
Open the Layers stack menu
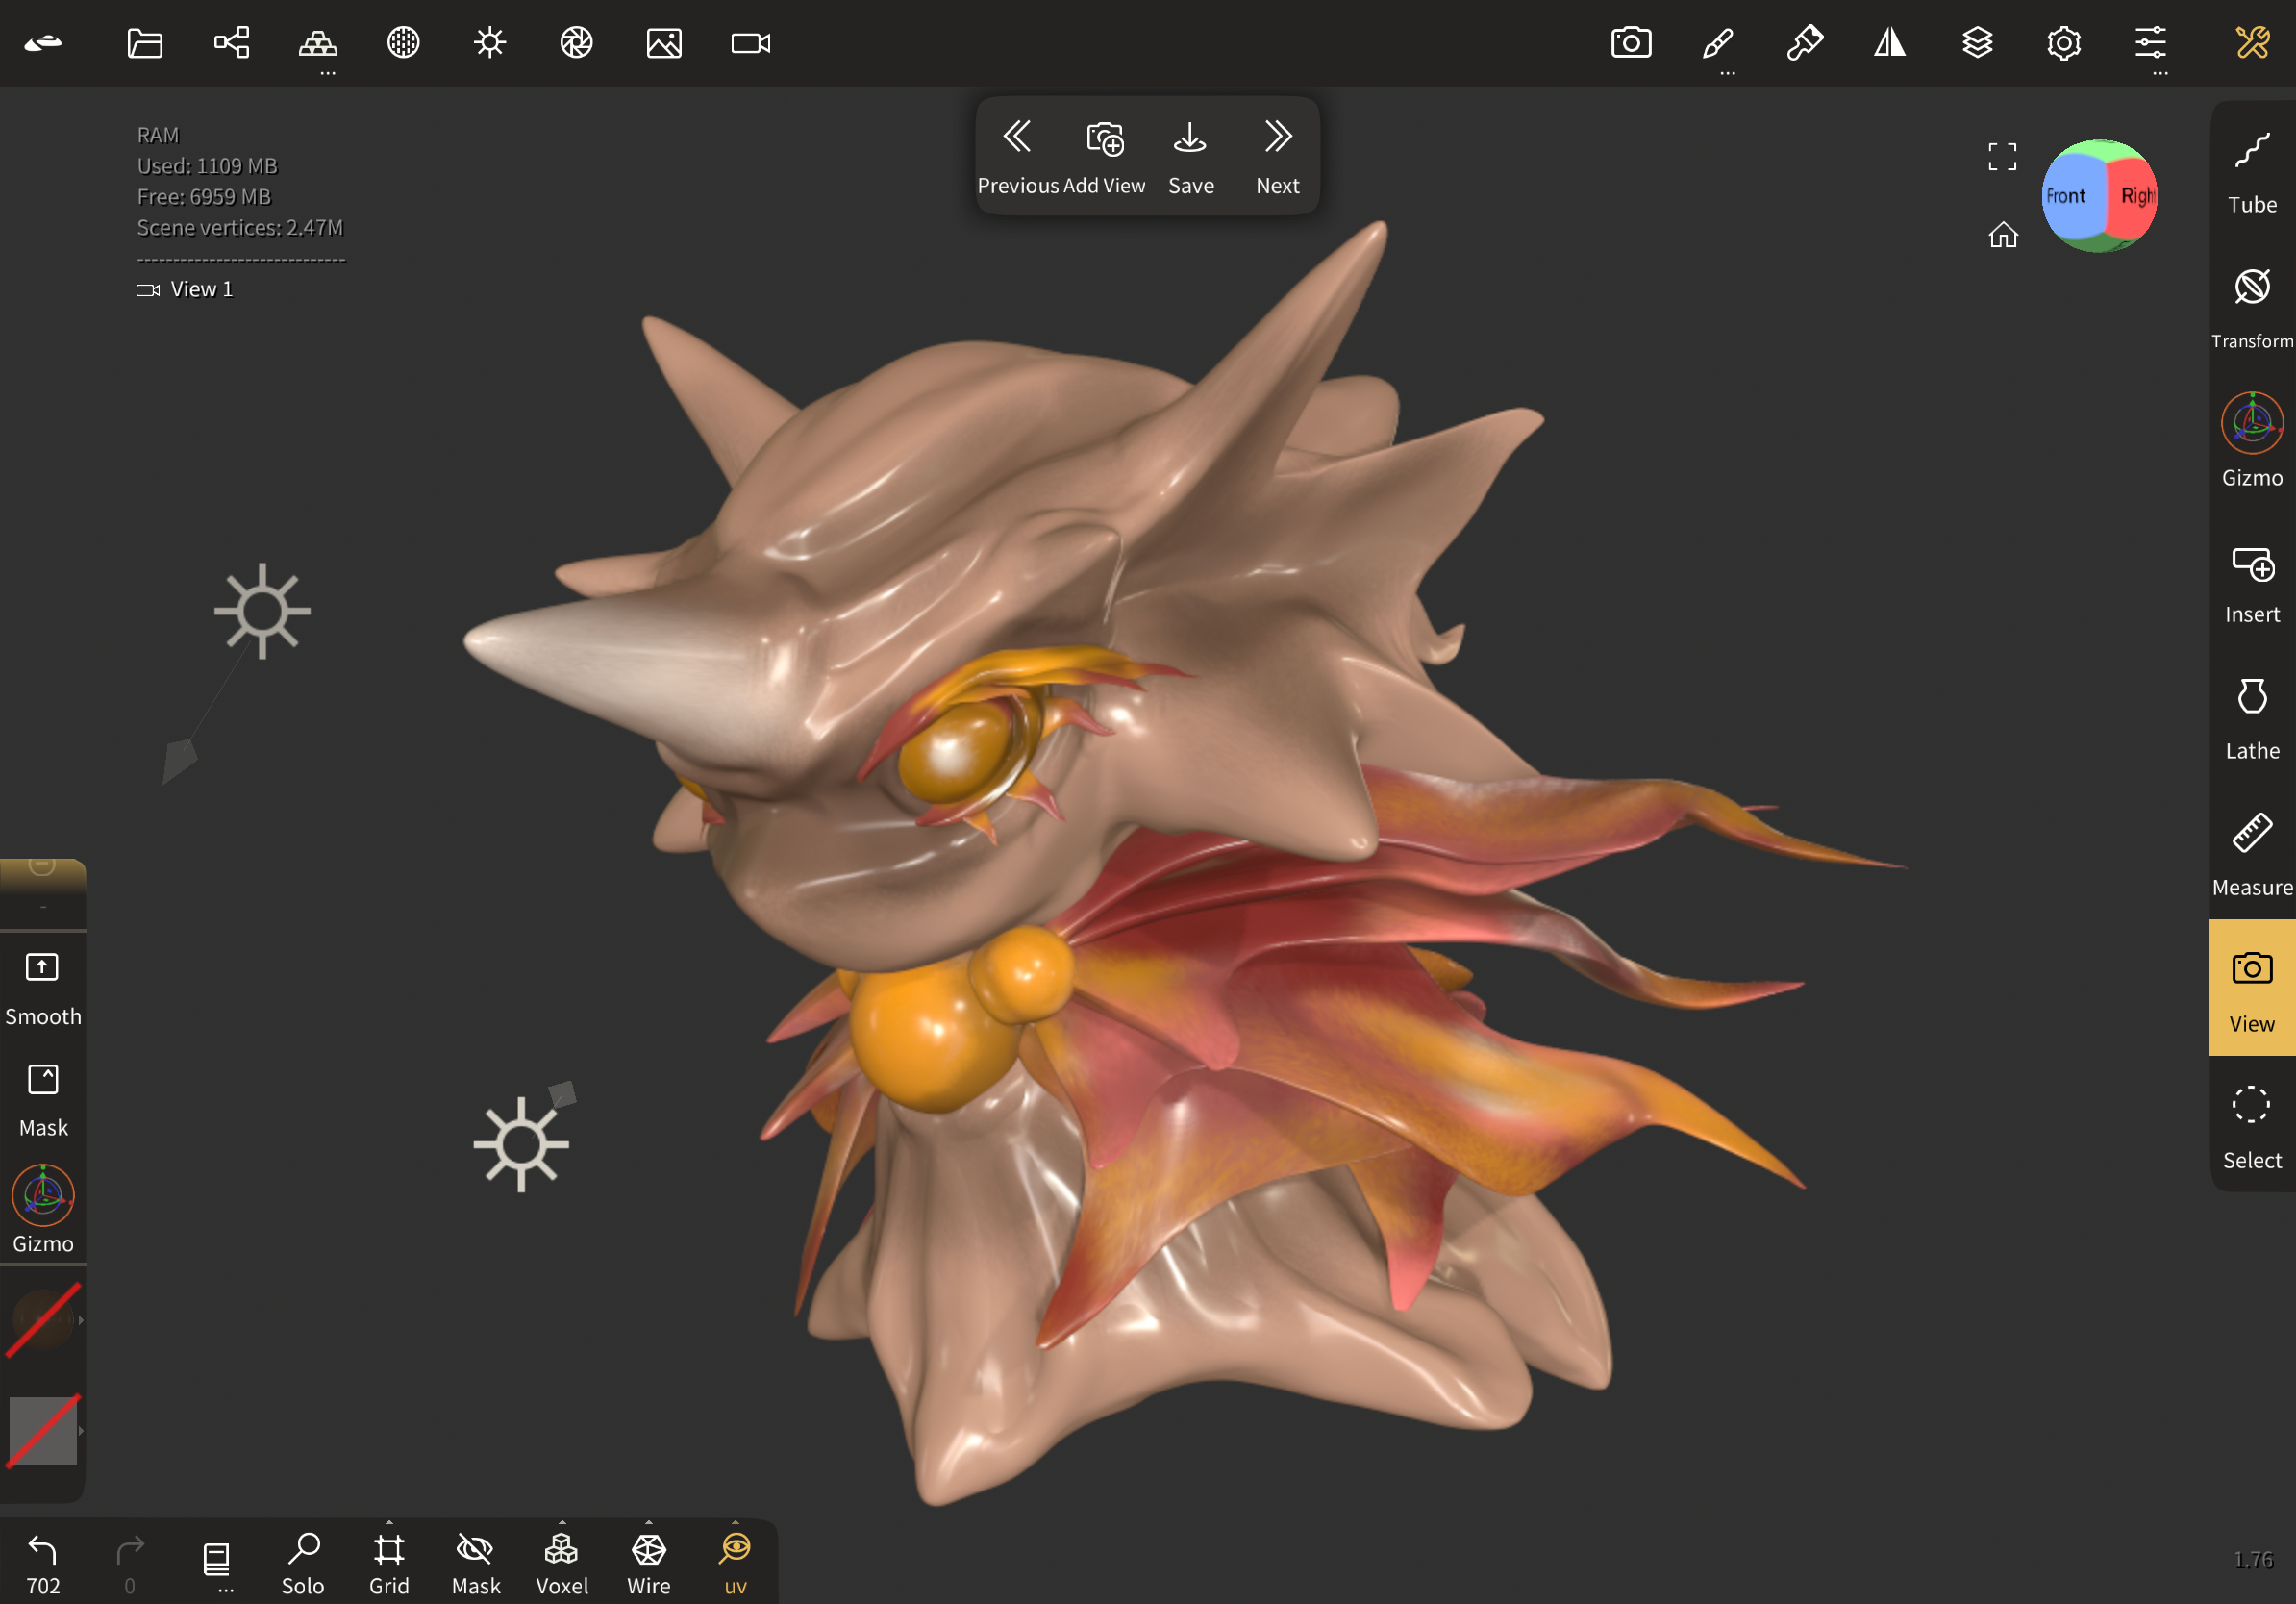(1977, 43)
